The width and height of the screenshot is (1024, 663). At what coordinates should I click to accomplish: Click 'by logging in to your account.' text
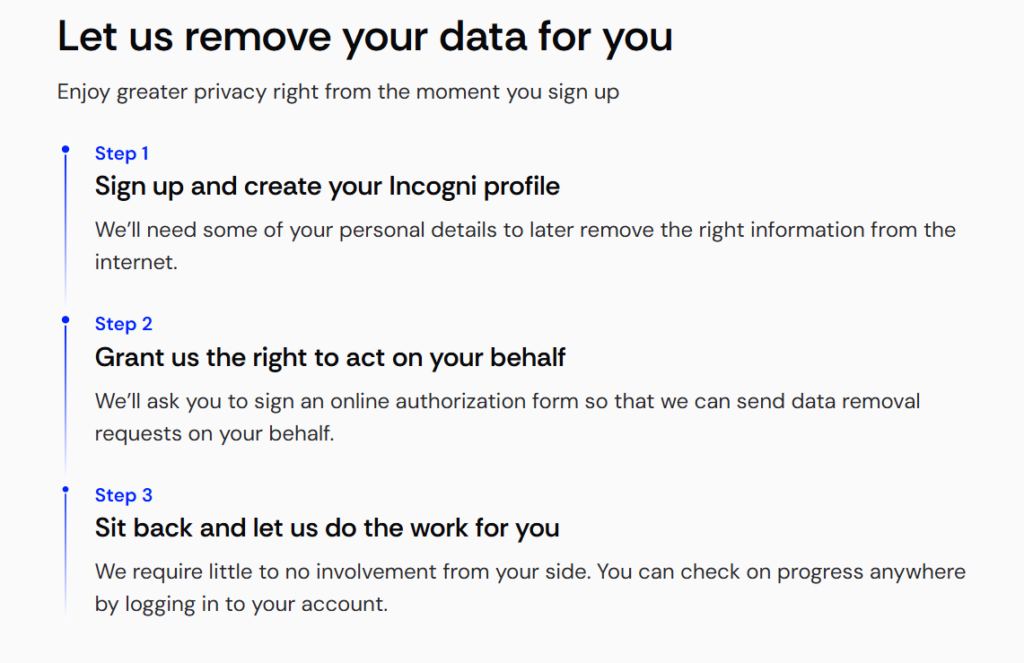(x=241, y=604)
